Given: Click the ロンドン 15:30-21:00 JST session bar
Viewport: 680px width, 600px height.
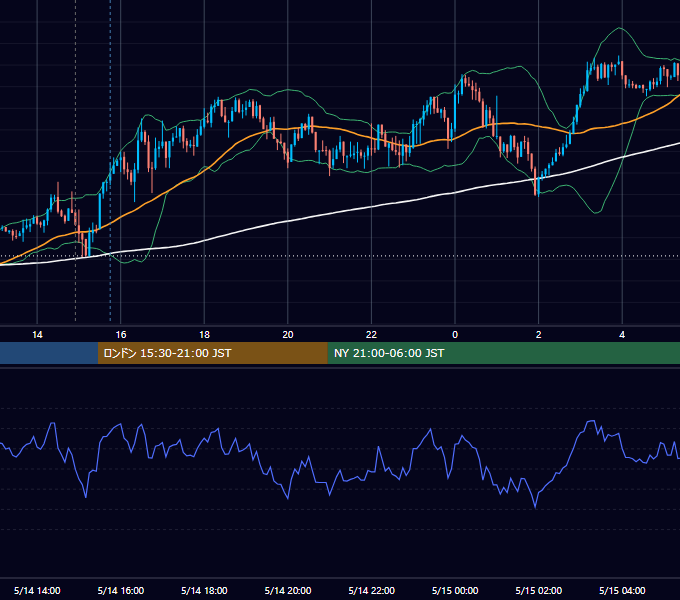Looking at the screenshot, I should pyautogui.click(x=213, y=353).
